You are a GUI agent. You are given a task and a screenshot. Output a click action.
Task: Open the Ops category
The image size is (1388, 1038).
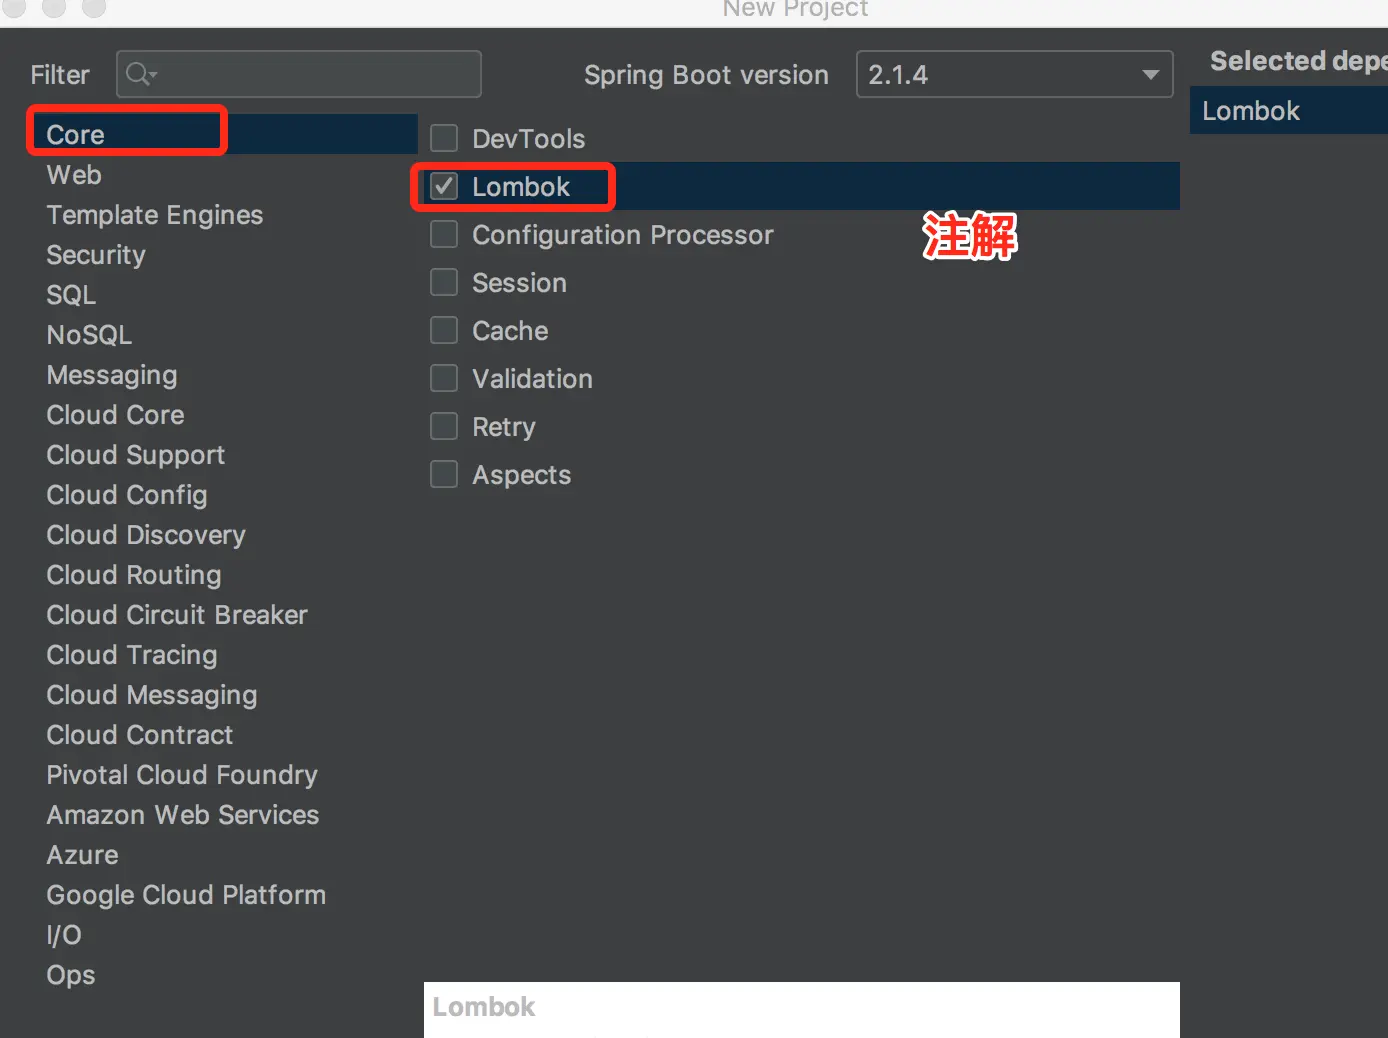(71, 975)
